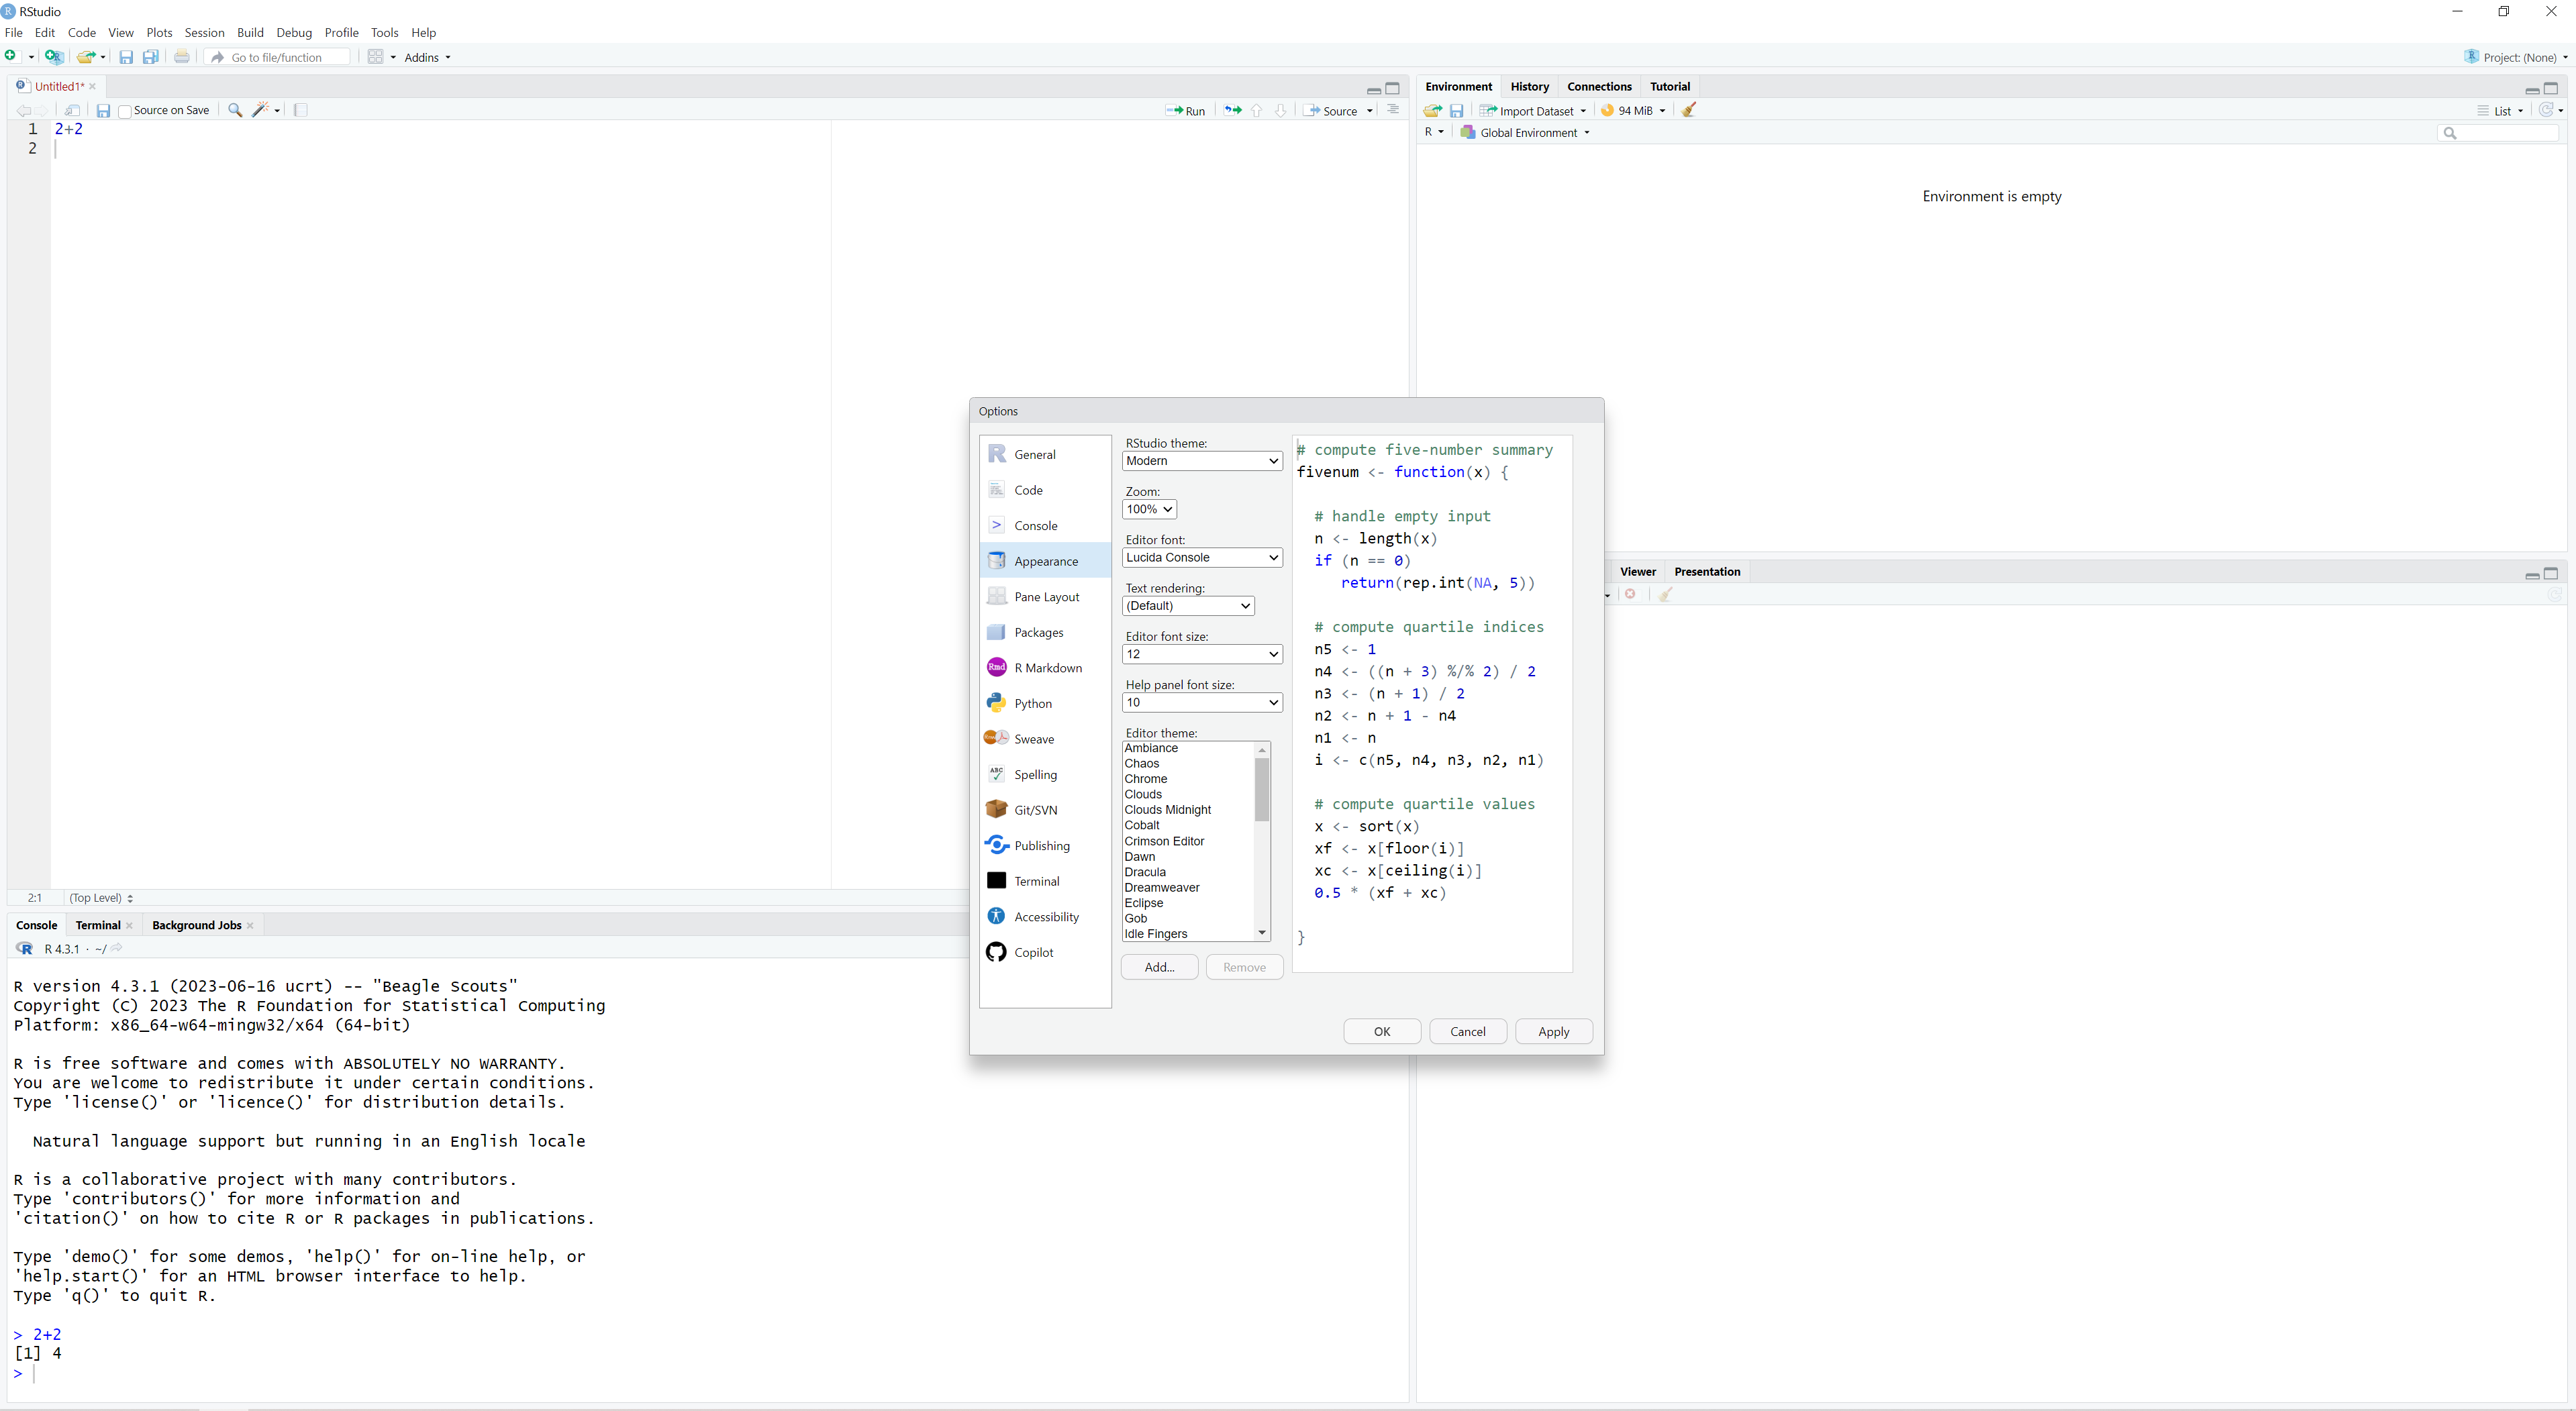Viewport: 2576px width, 1411px height.
Task: Clear workspace objects with broom icon
Action: [1689, 110]
